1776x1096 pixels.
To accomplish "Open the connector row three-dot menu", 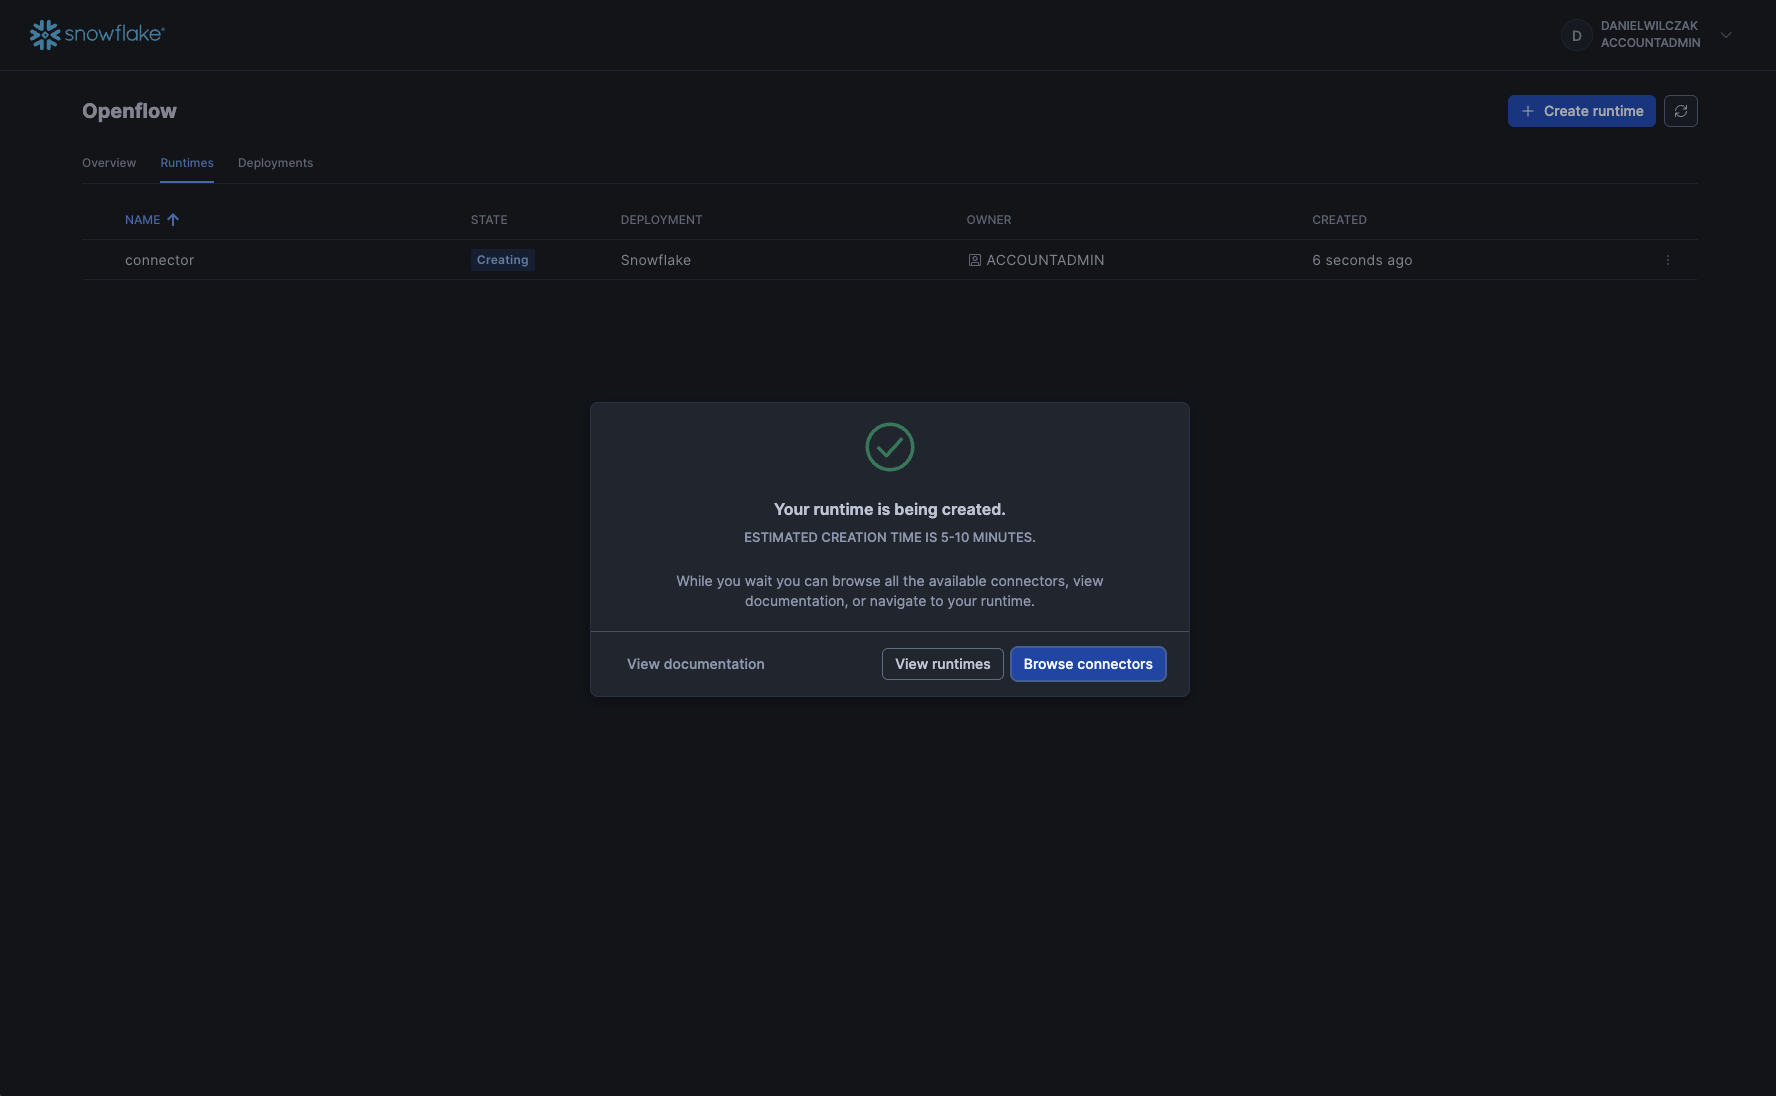I will point(1667,260).
